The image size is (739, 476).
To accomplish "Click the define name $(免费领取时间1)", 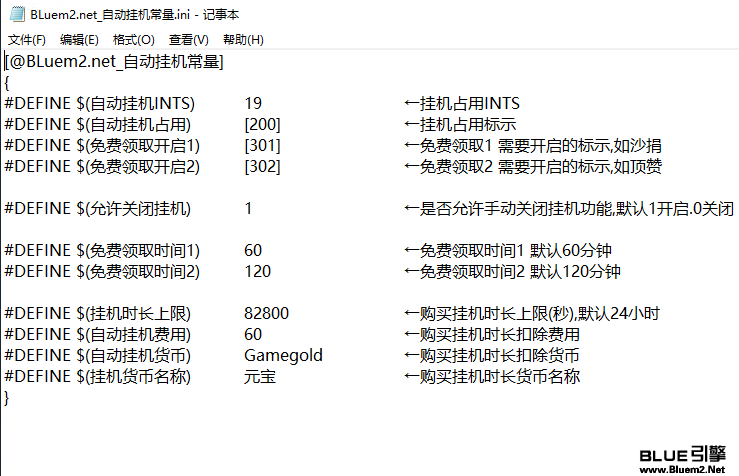I will (x=138, y=250).
